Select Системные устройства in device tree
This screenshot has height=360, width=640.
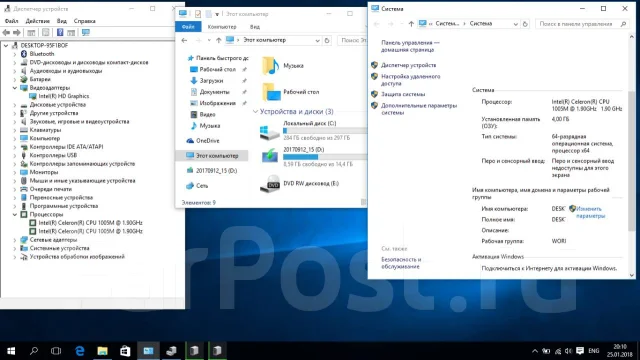(x=59, y=248)
